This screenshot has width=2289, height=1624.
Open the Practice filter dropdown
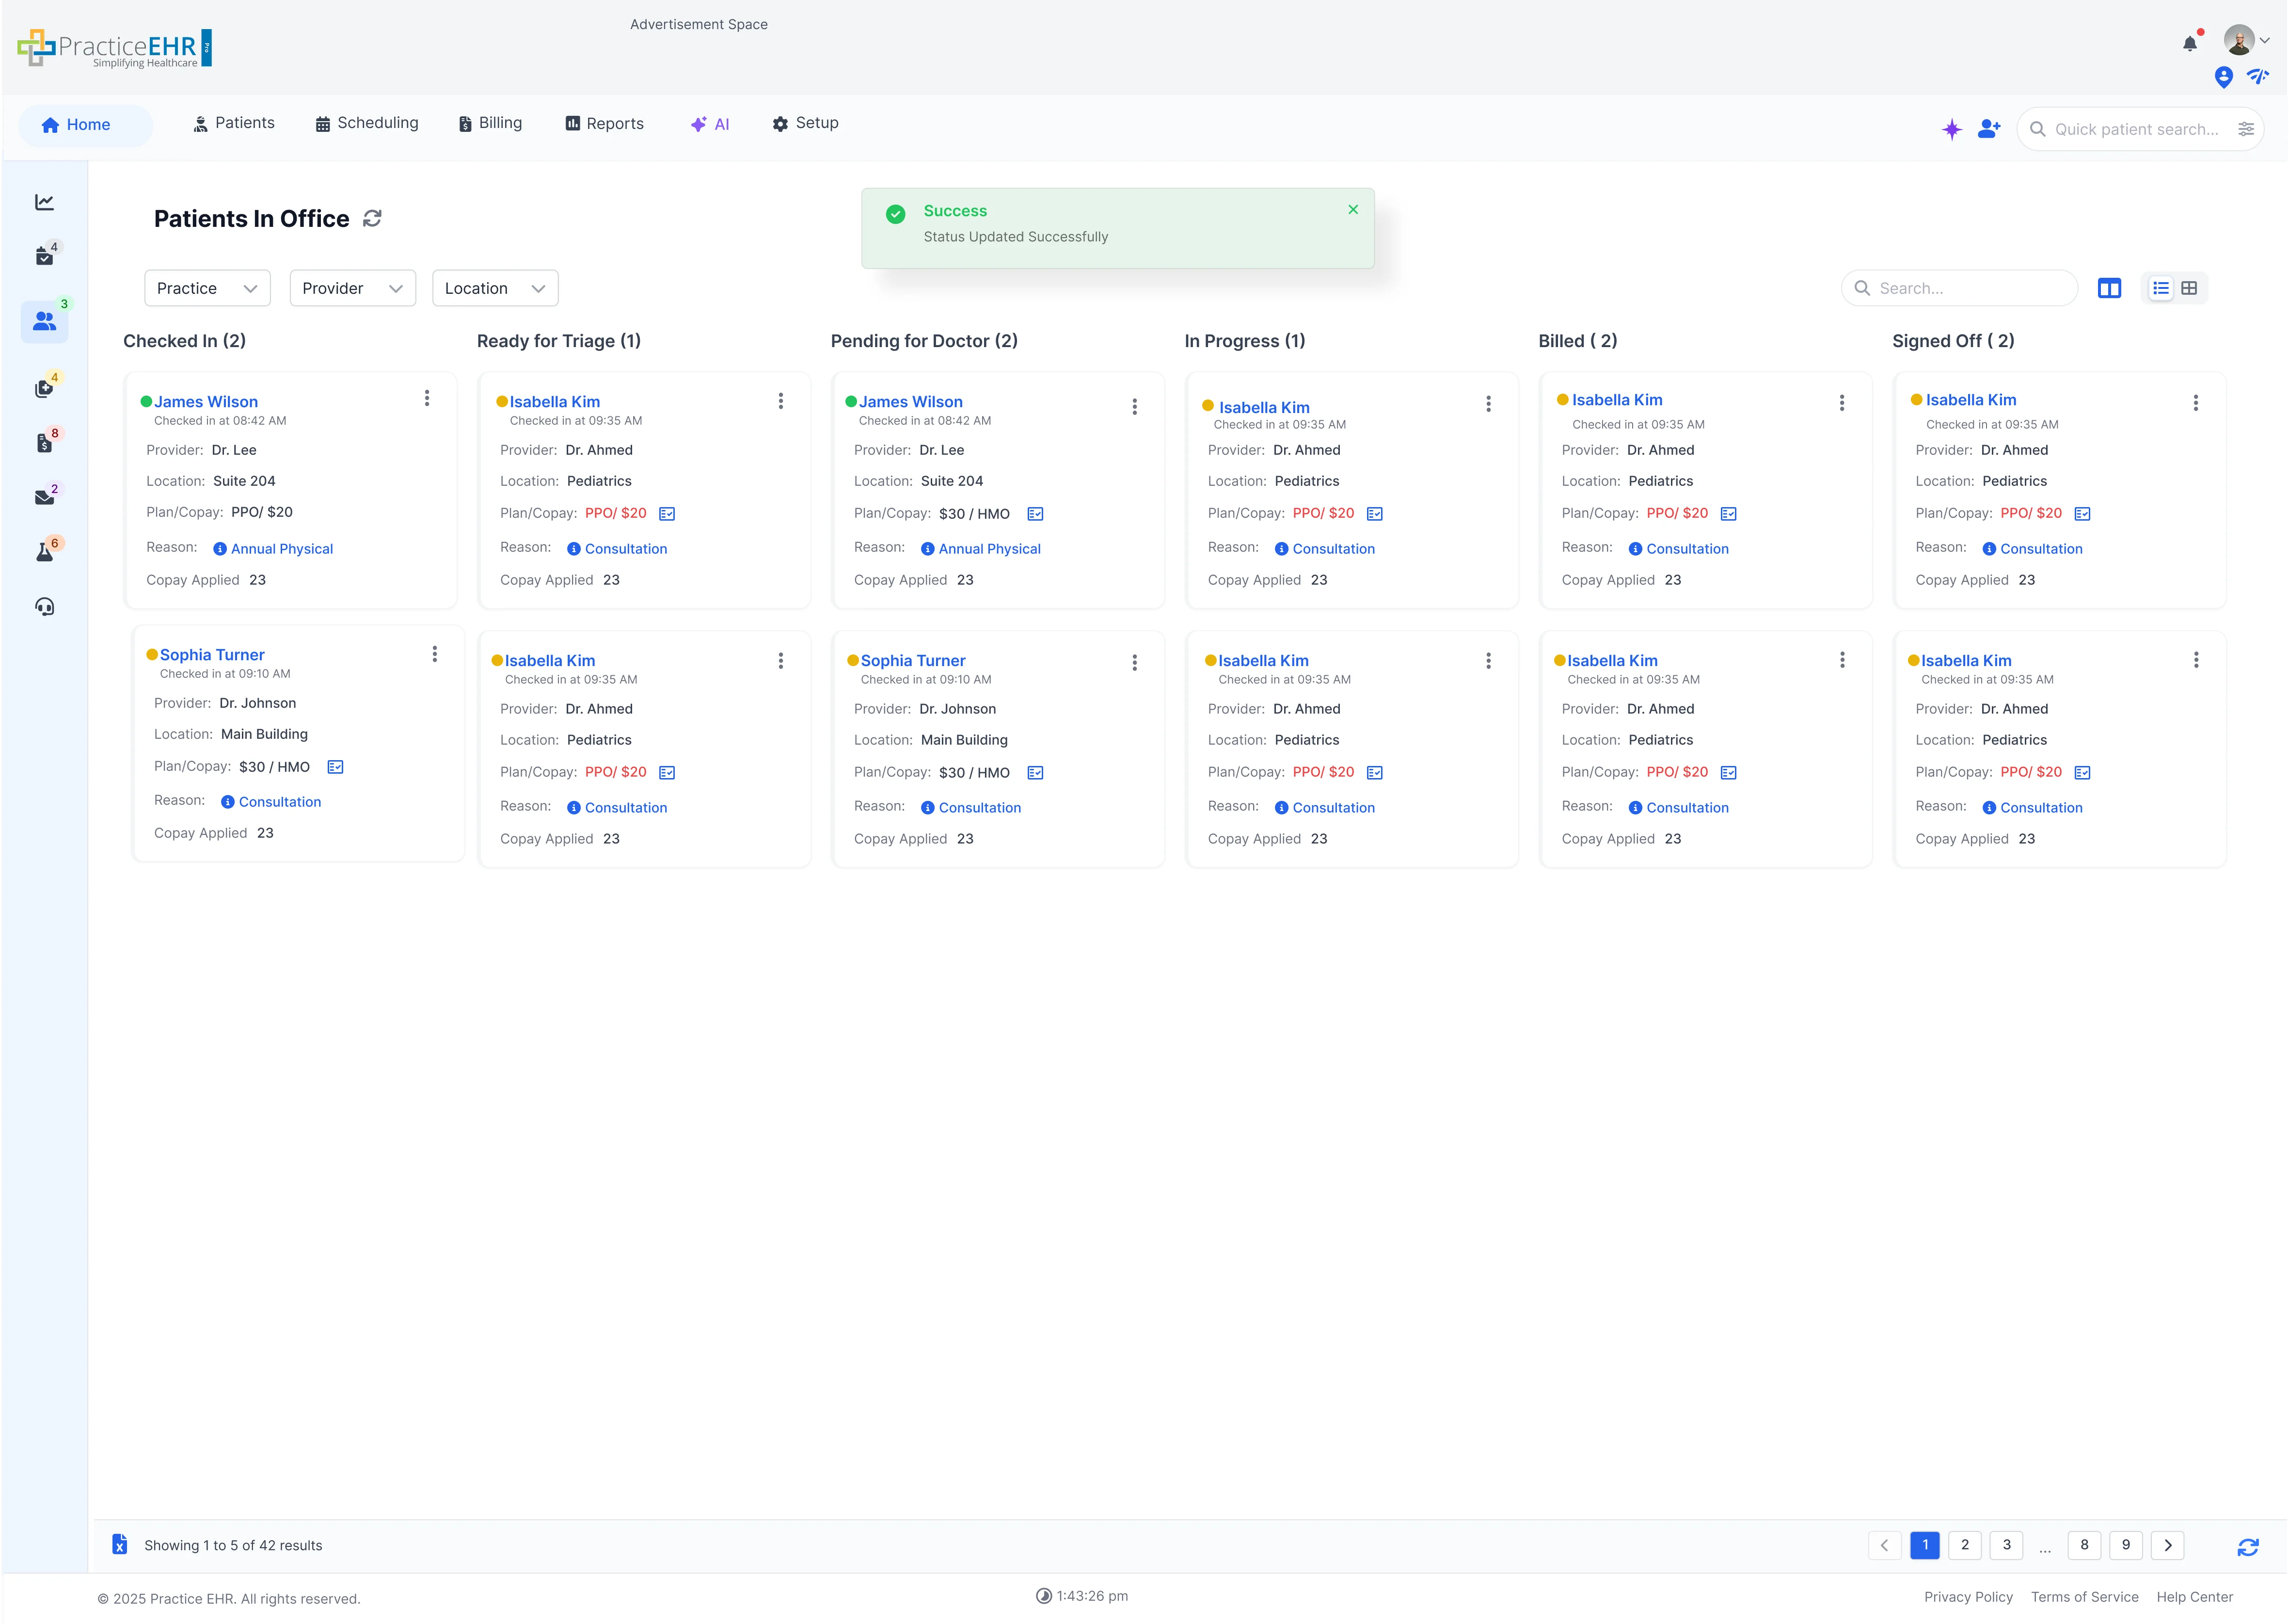pyautogui.click(x=207, y=288)
